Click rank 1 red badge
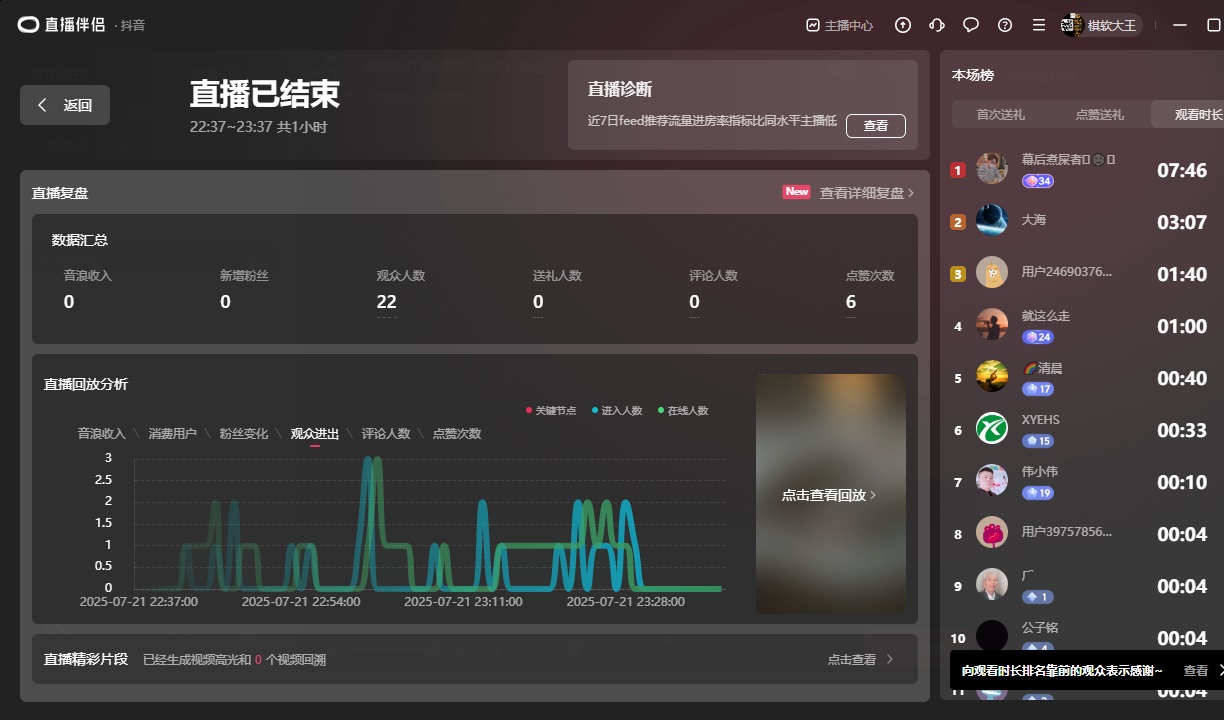 (957, 170)
